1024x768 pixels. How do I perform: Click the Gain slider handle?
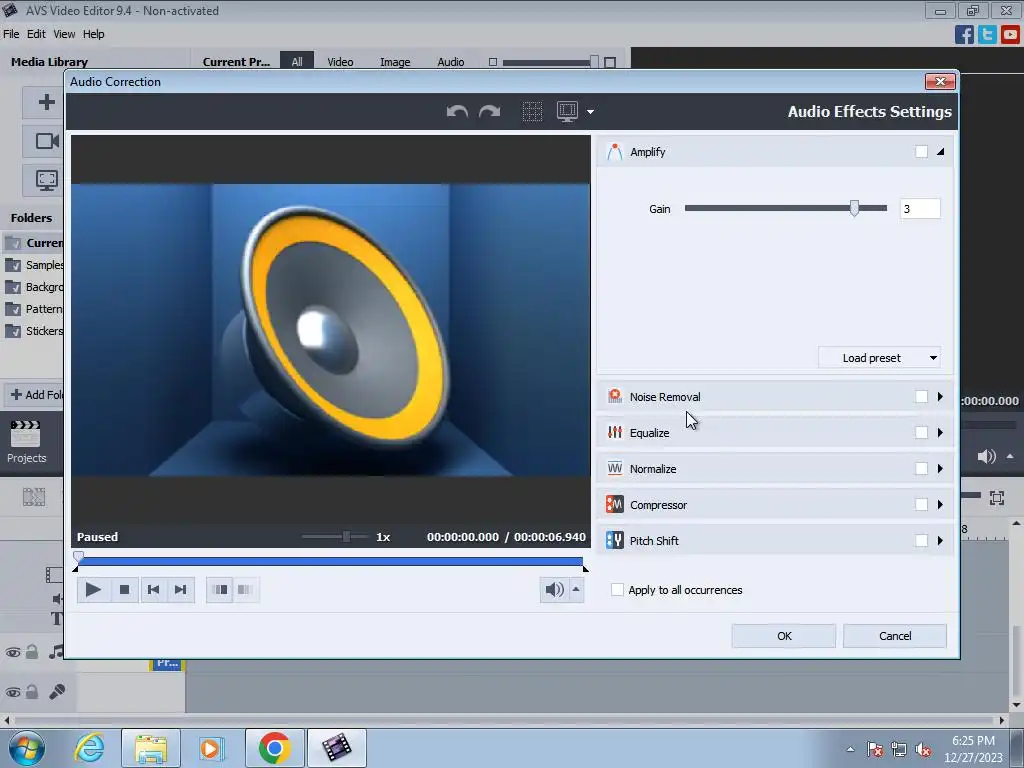coord(854,208)
